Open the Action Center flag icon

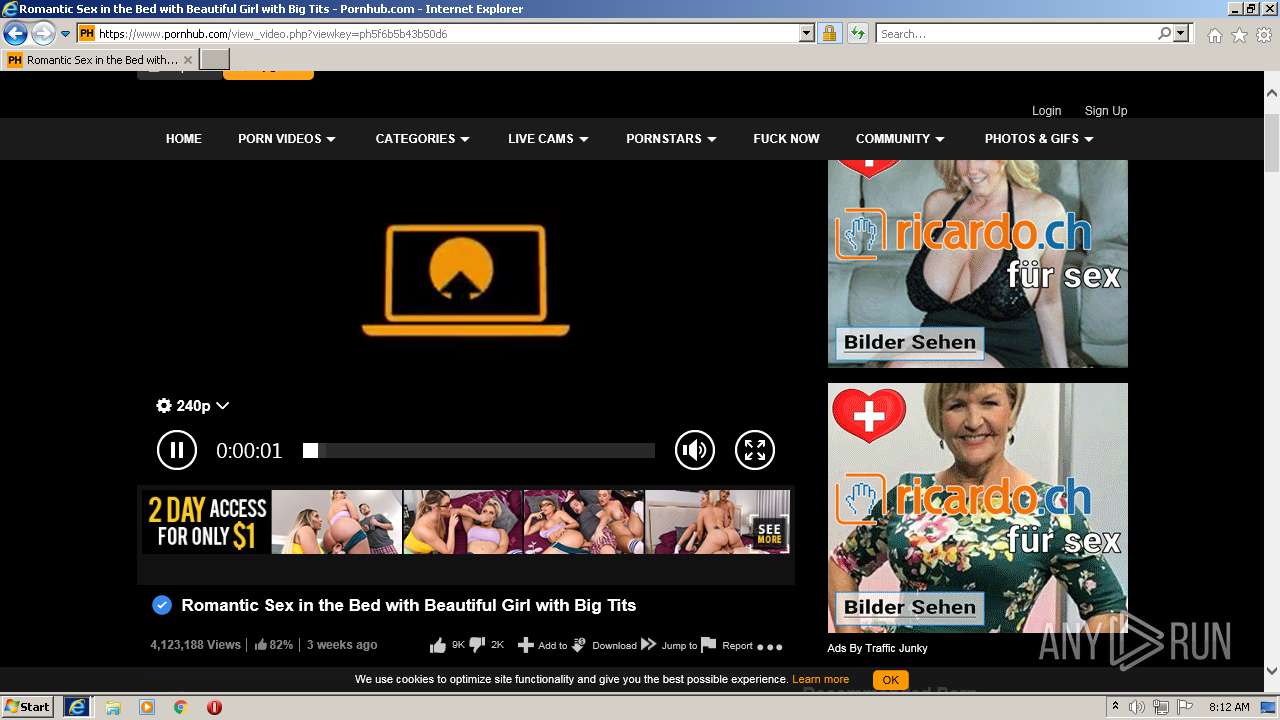(x=1185, y=707)
